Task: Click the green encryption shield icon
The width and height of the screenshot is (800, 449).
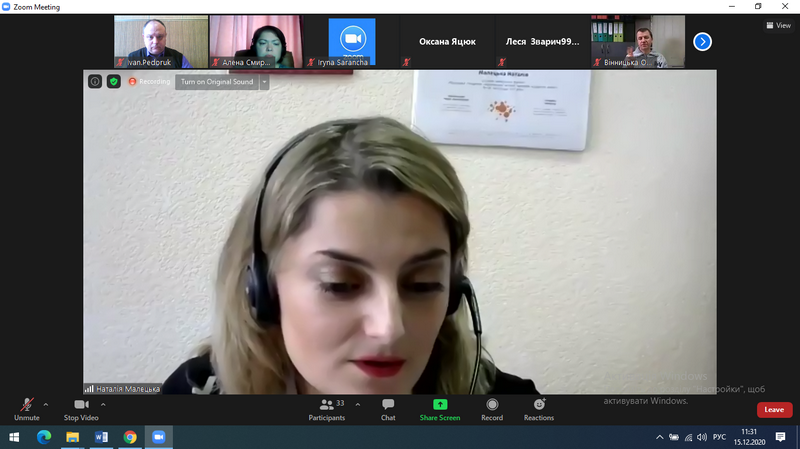Action: tap(114, 82)
